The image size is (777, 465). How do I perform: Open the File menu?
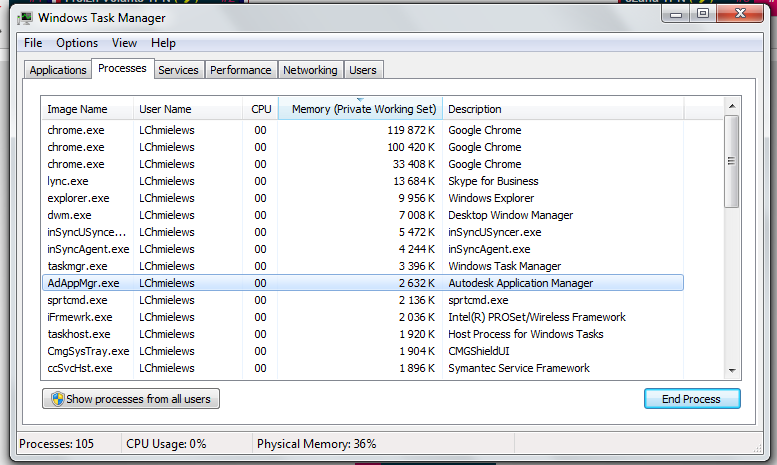tap(33, 43)
